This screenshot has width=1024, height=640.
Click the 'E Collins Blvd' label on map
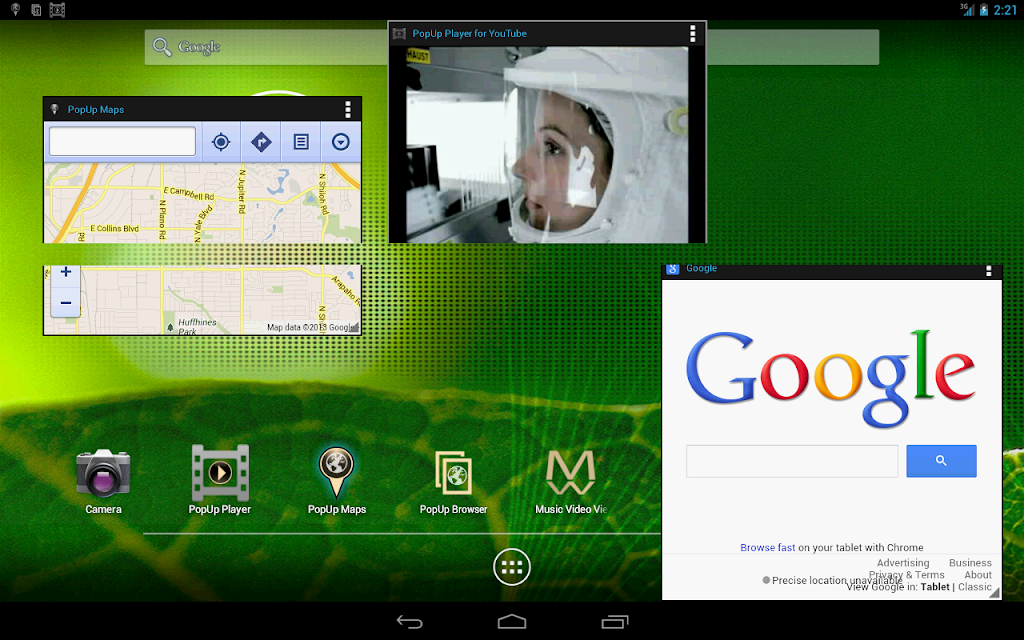114,228
